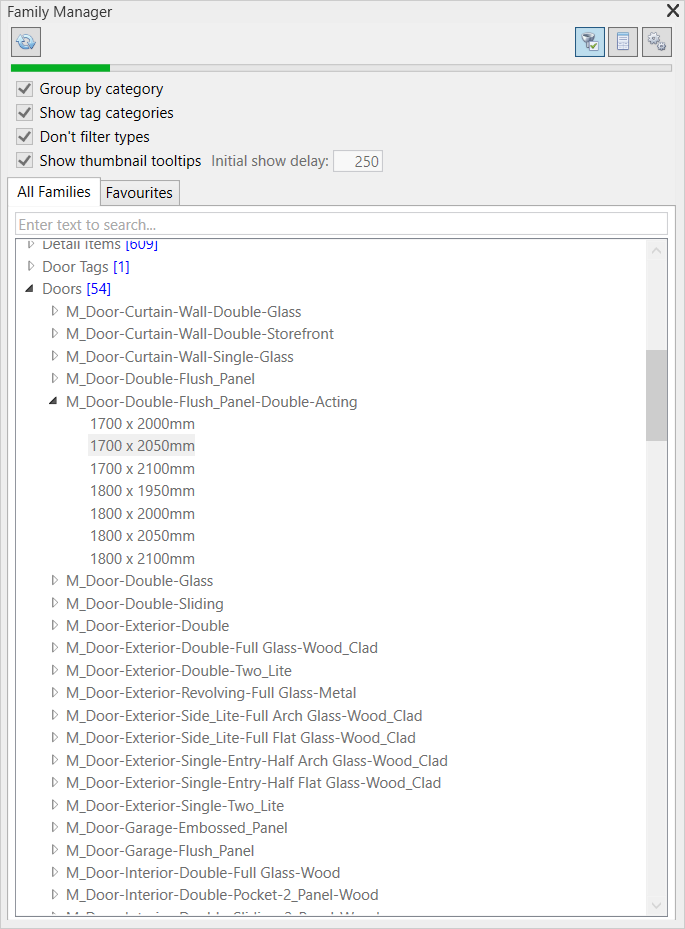Expand M_Door-Garage-Embossed_Panel family
This screenshot has width=685, height=929.
click(x=55, y=827)
